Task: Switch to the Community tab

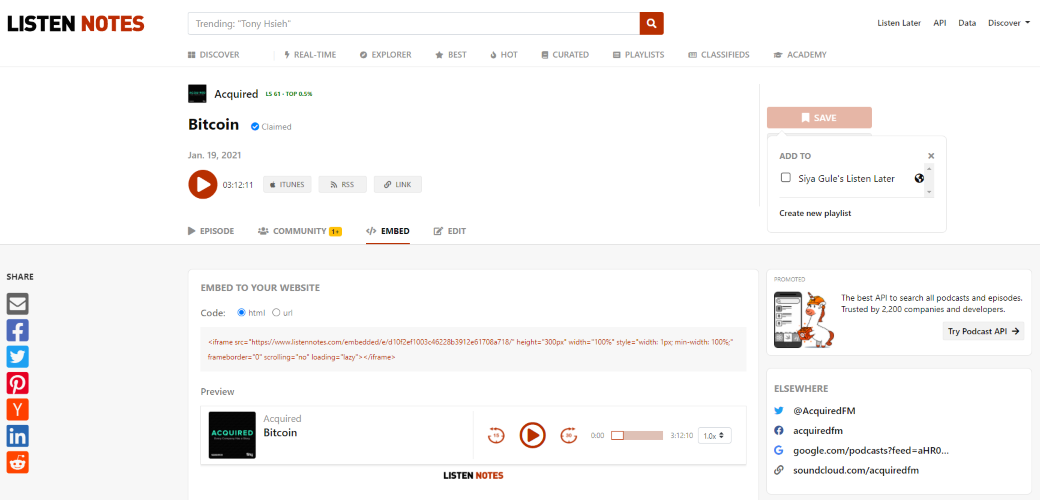Action: (300, 231)
